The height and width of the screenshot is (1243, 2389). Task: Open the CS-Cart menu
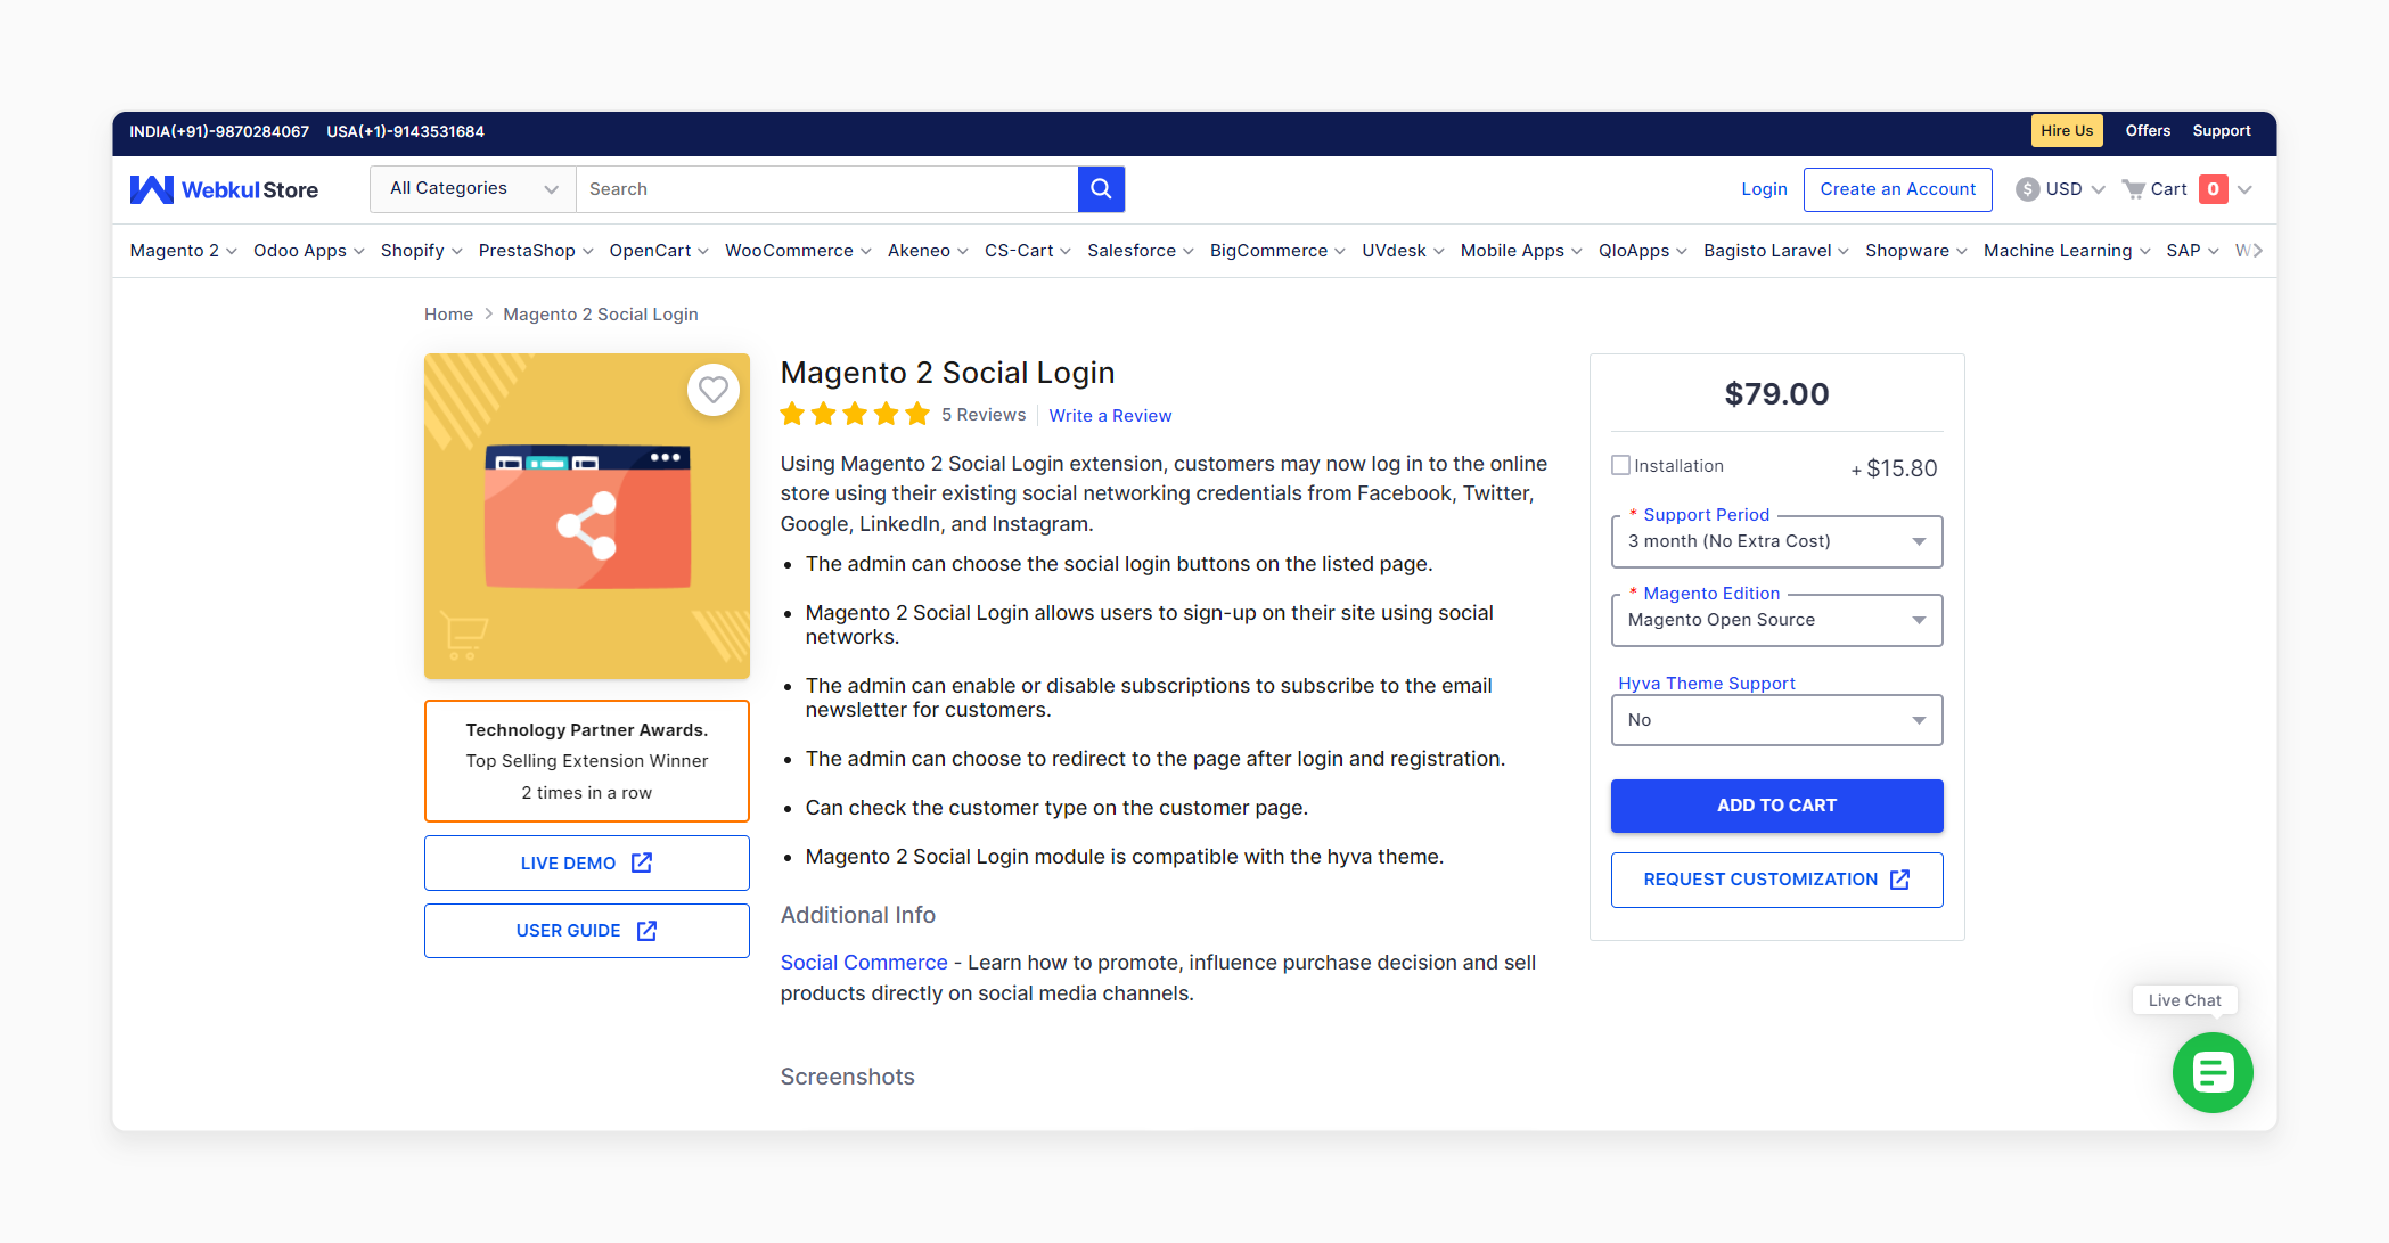click(x=1028, y=251)
